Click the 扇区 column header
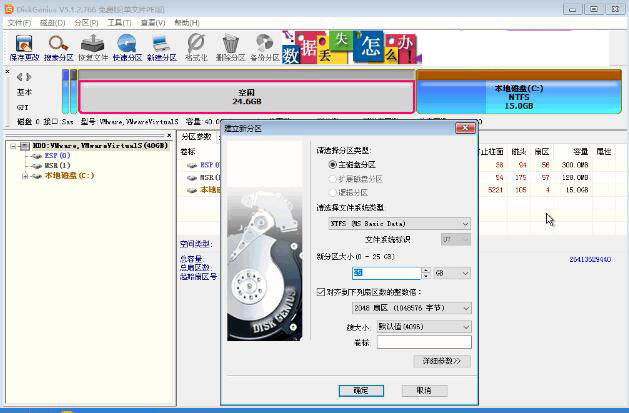 tap(542, 152)
